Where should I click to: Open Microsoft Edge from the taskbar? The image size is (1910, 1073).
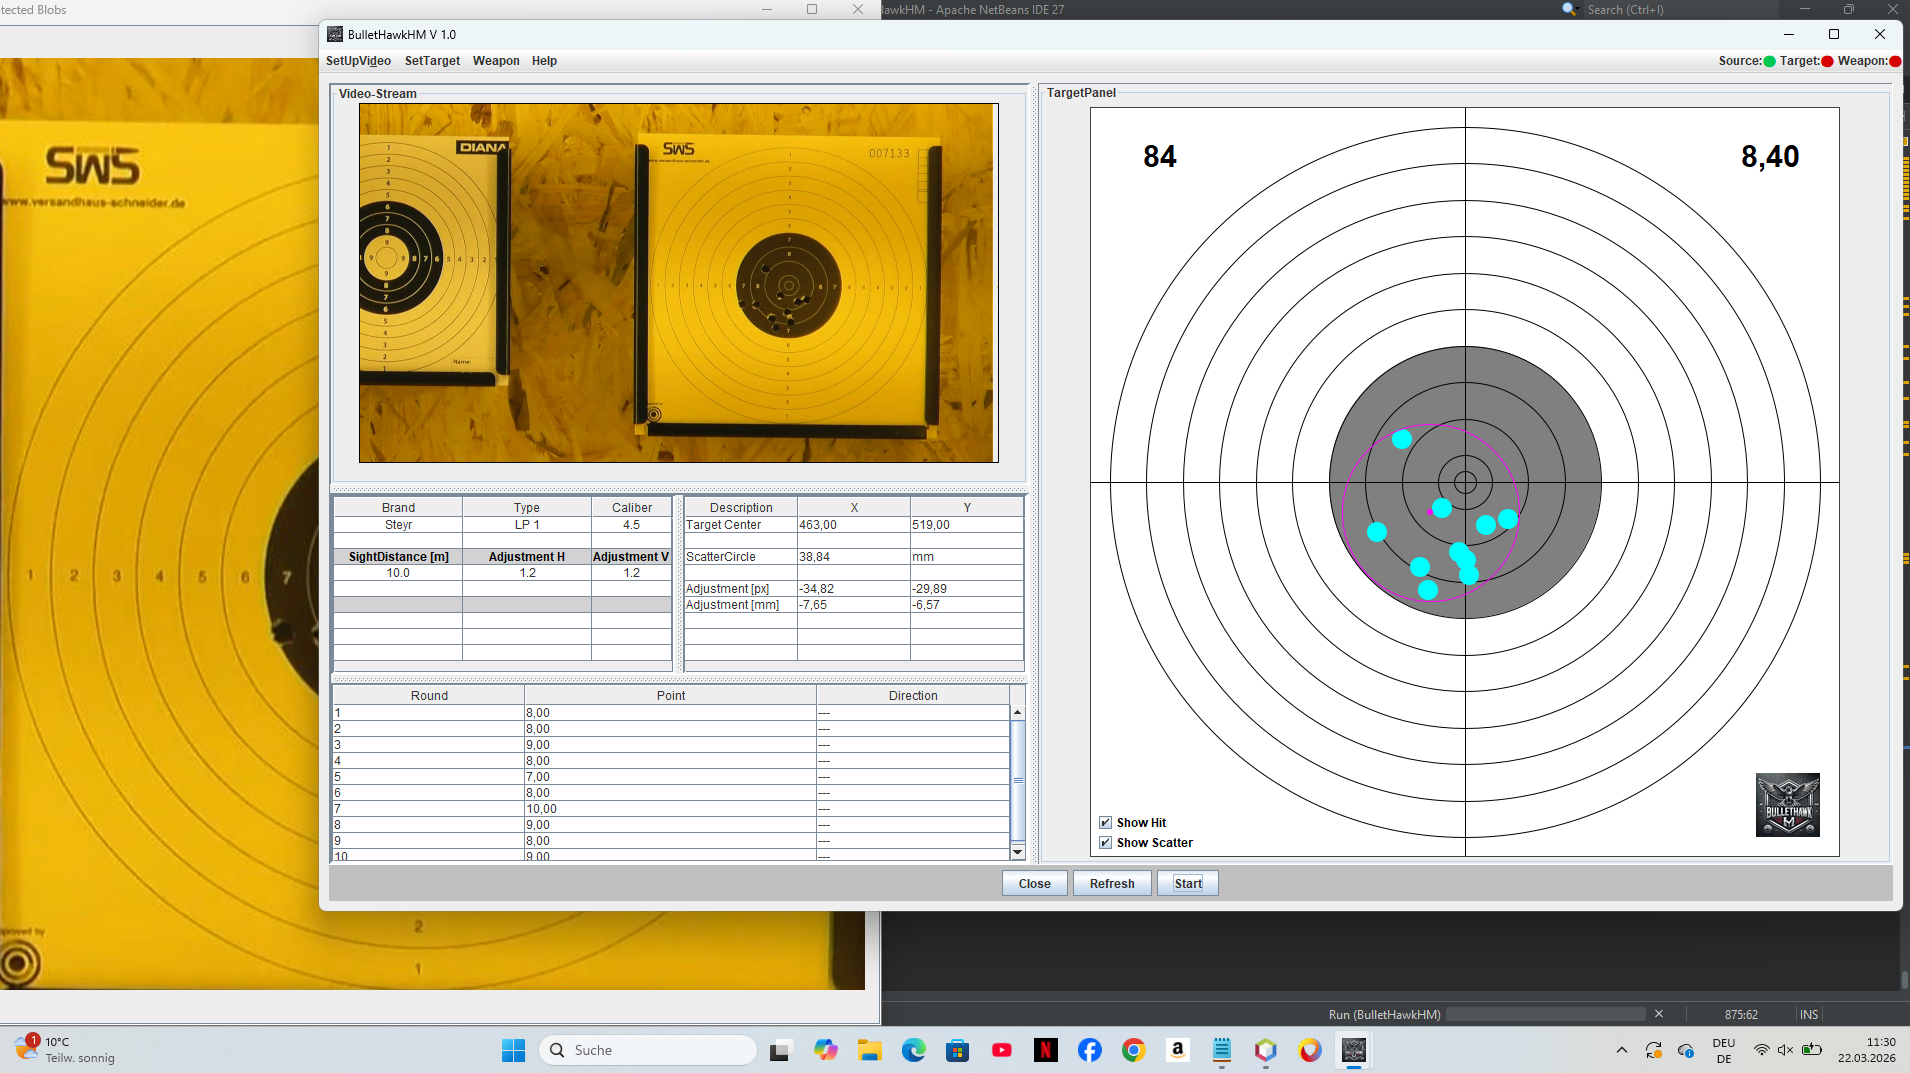point(913,1050)
